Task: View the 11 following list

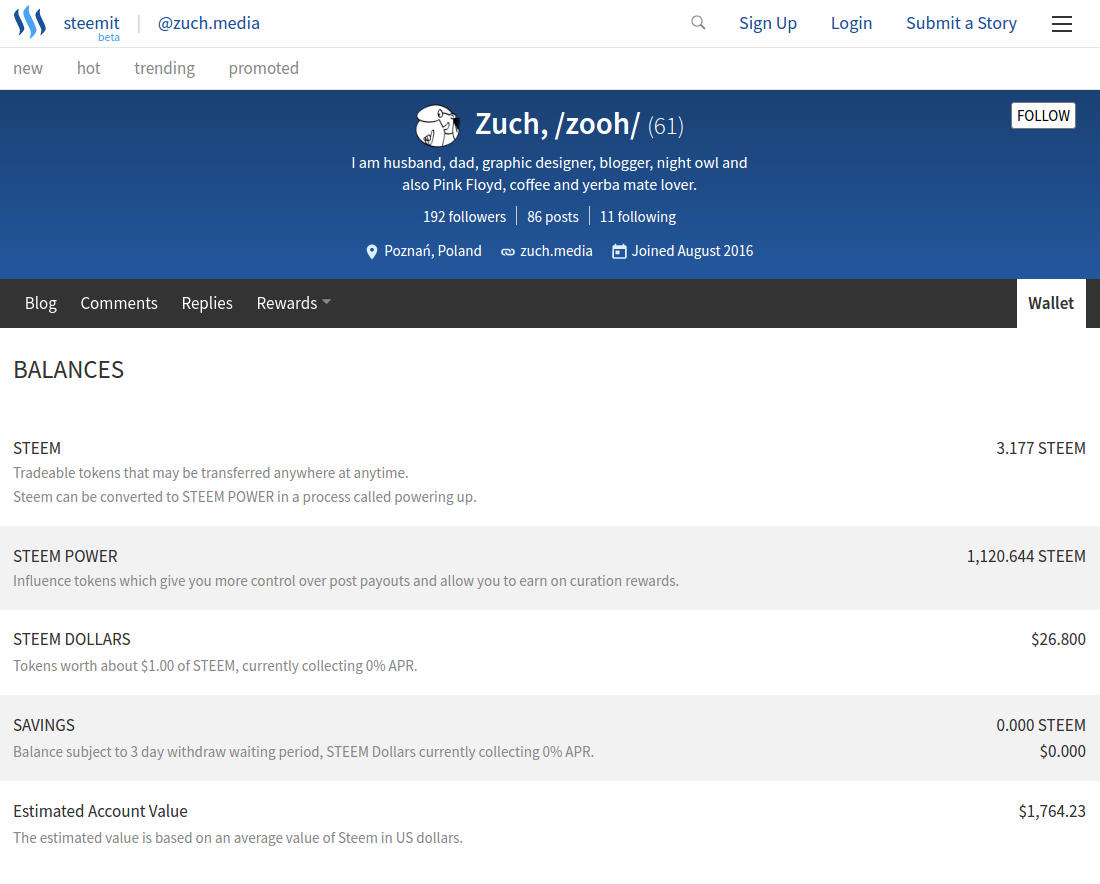Action: point(638,217)
